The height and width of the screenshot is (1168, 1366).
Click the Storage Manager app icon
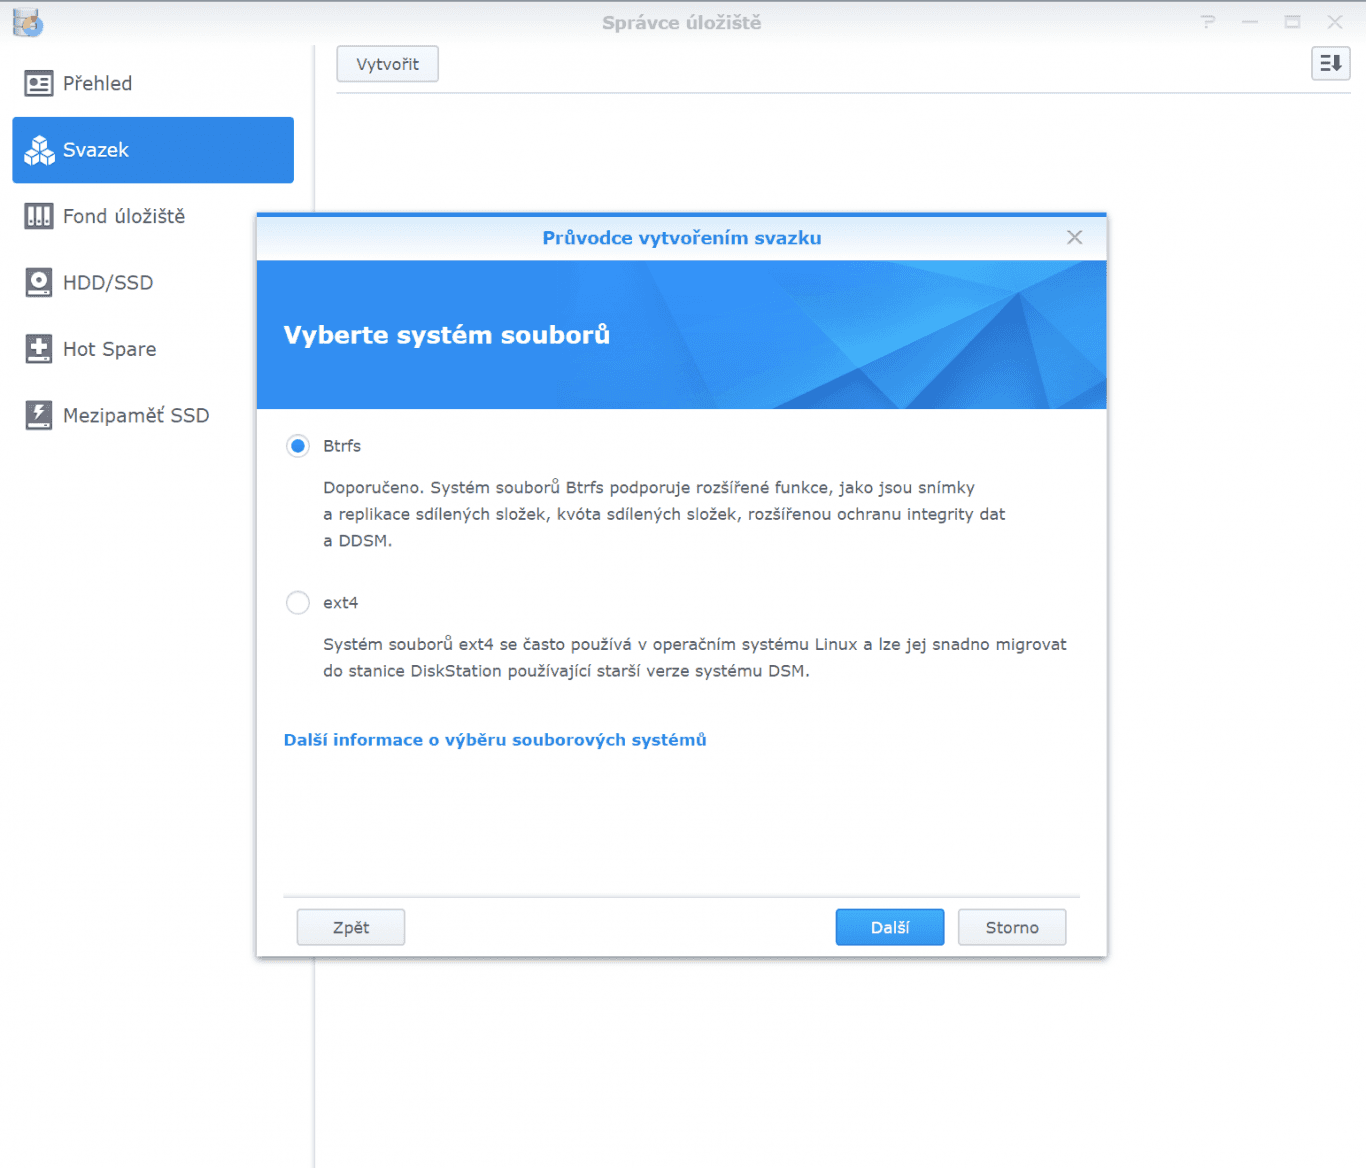click(x=28, y=22)
